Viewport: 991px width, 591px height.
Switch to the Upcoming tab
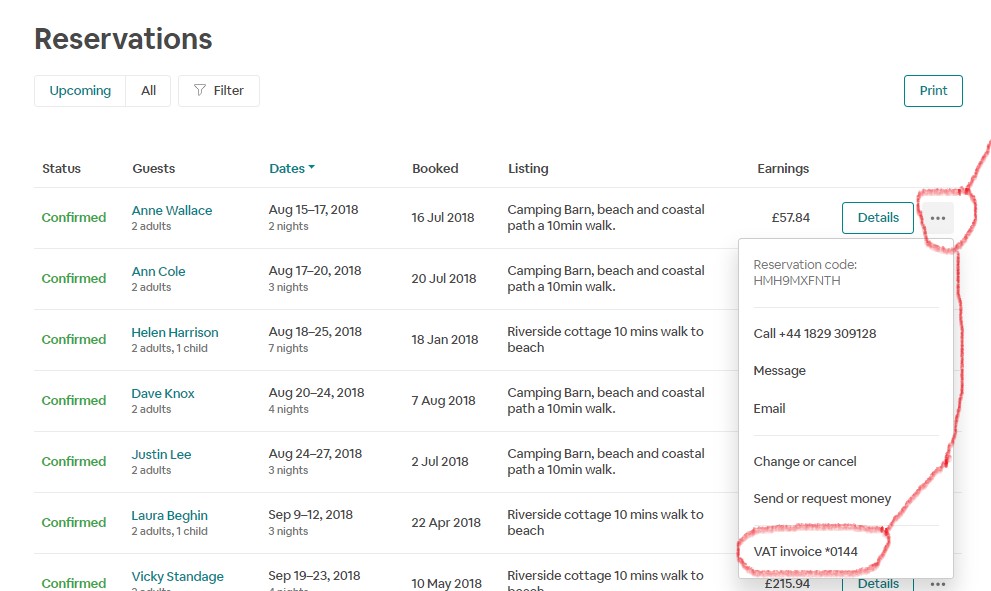(x=80, y=91)
